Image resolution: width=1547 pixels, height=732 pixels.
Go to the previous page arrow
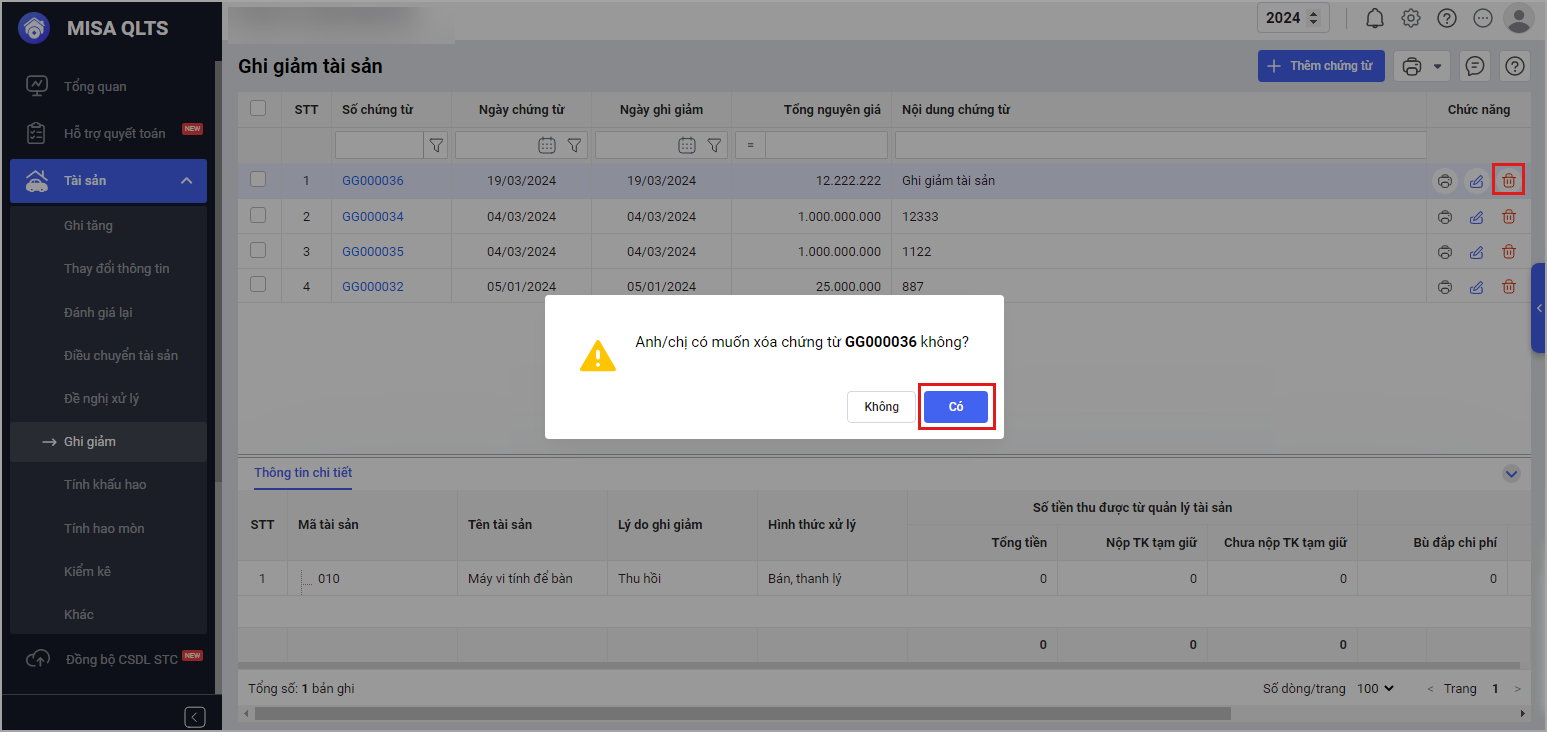[1431, 689]
